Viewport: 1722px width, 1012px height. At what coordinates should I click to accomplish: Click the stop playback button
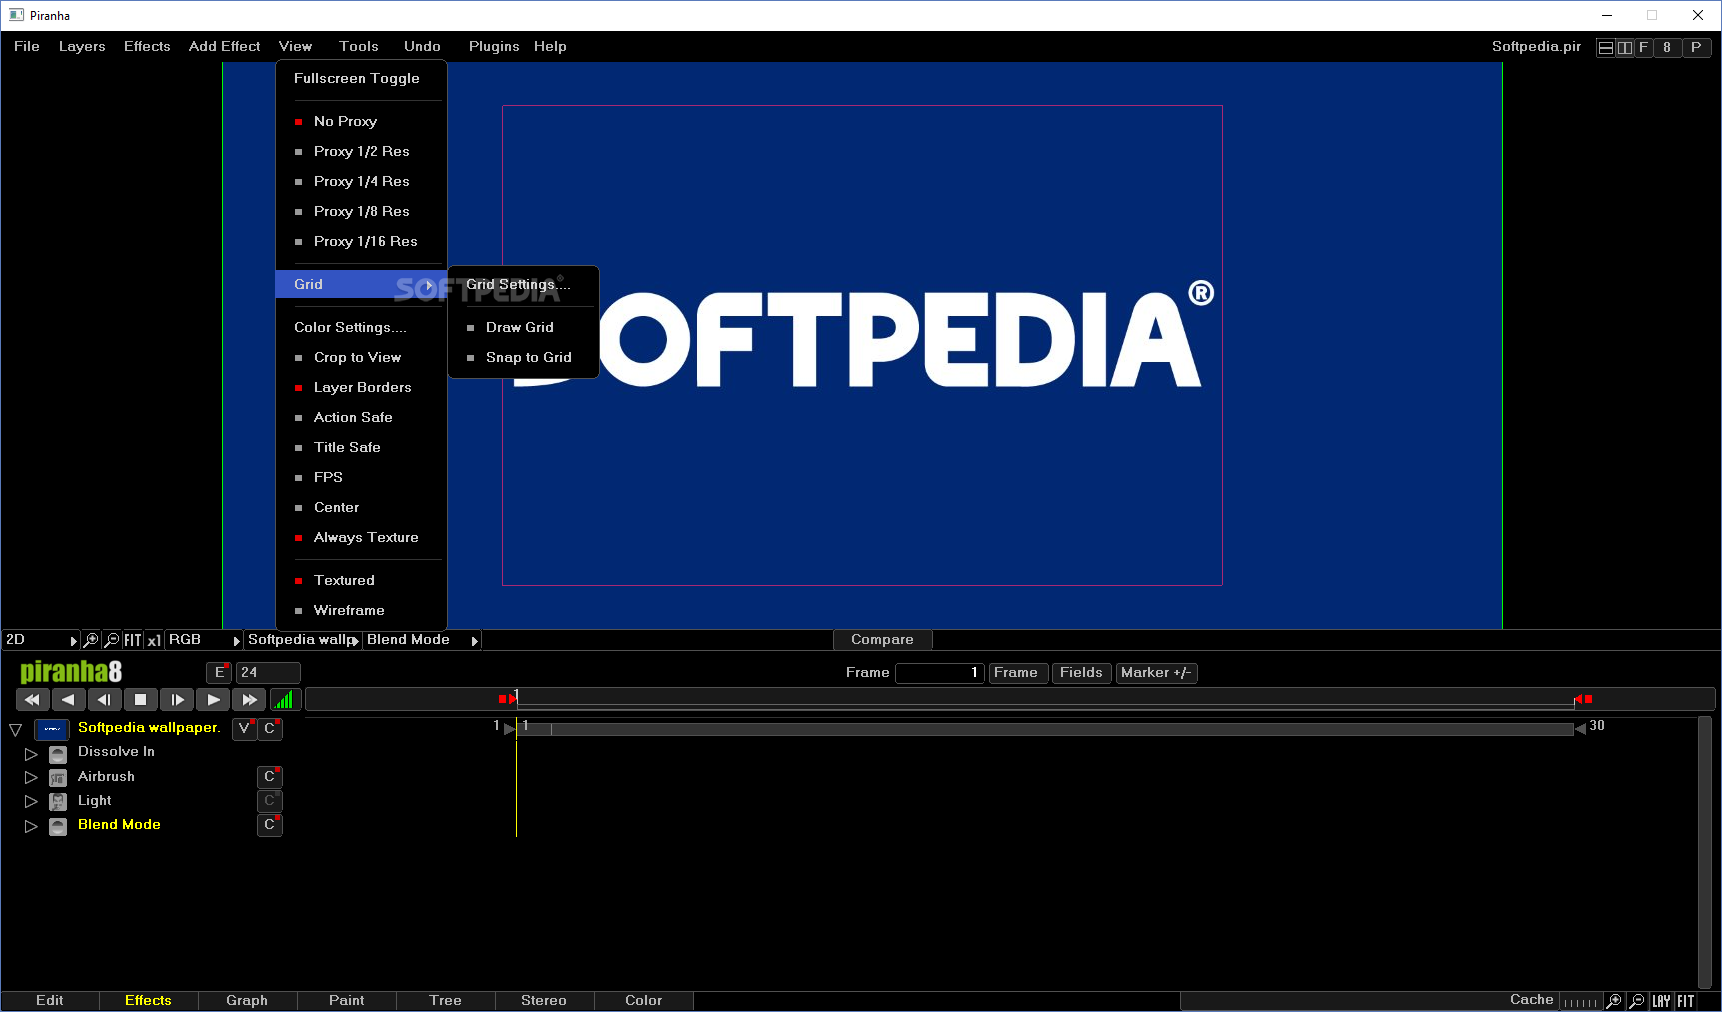(x=141, y=700)
